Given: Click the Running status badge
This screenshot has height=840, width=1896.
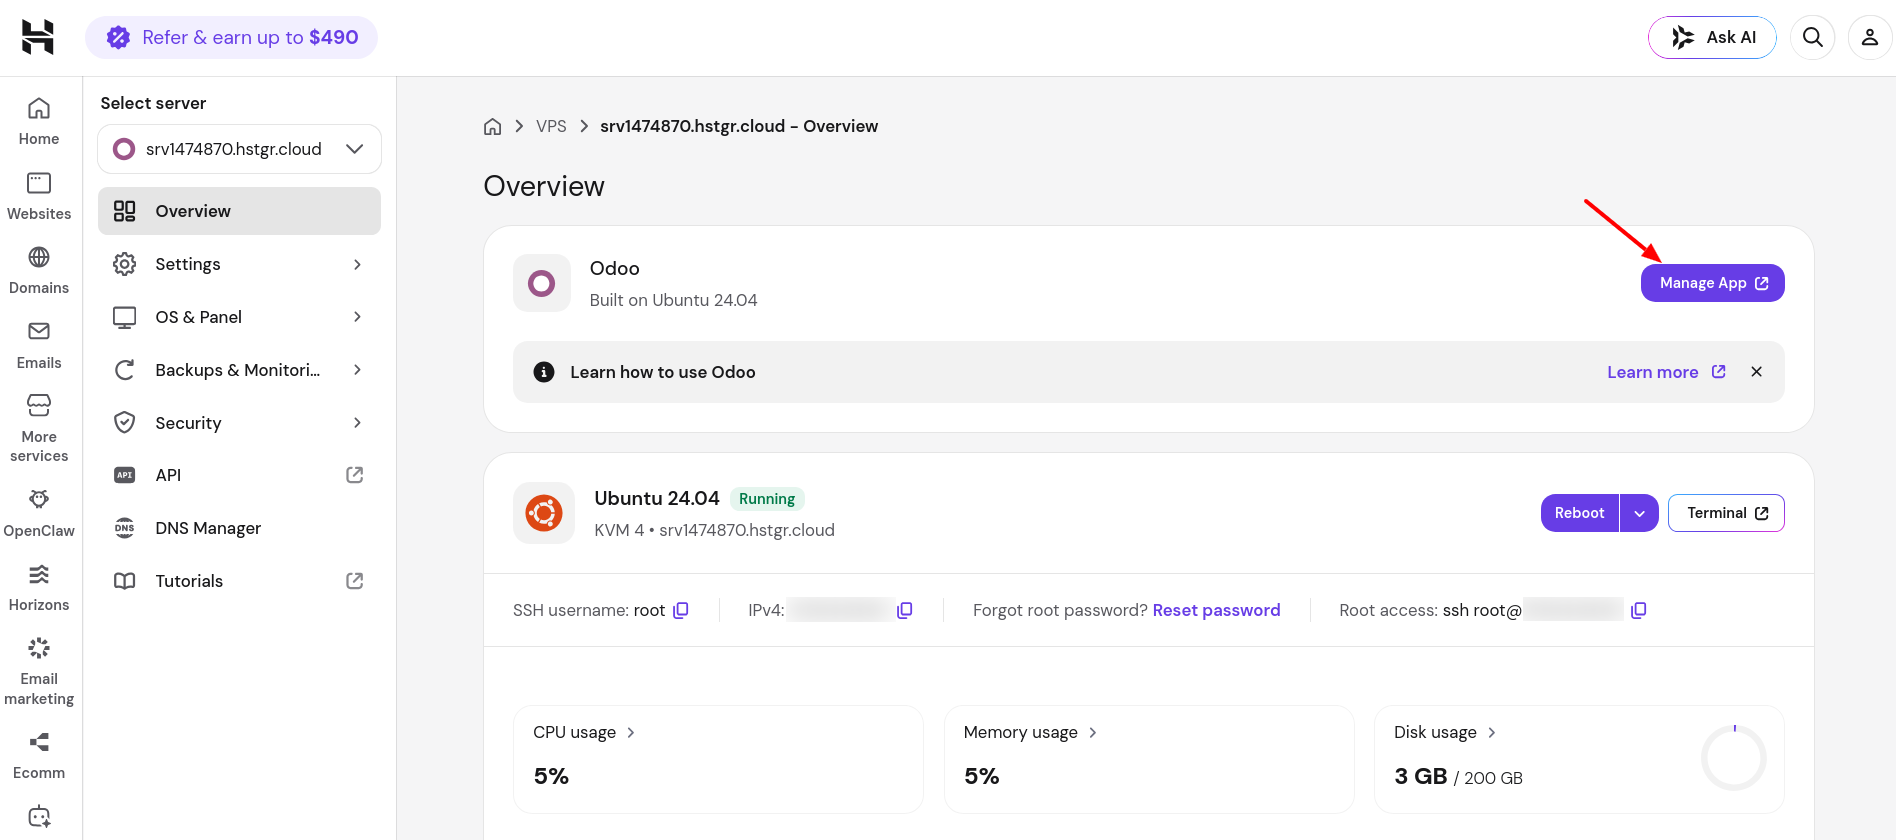Looking at the screenshot, I should [767, 499].
